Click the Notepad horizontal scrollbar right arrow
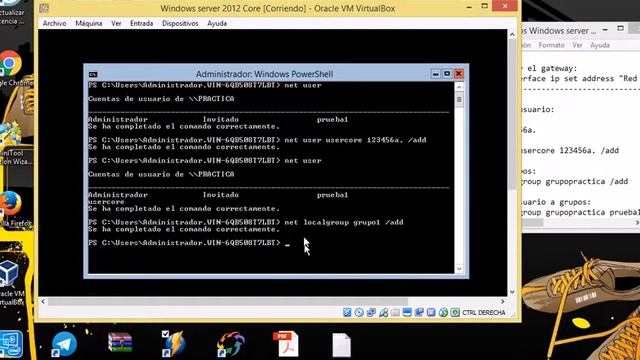 pos(637,223)
